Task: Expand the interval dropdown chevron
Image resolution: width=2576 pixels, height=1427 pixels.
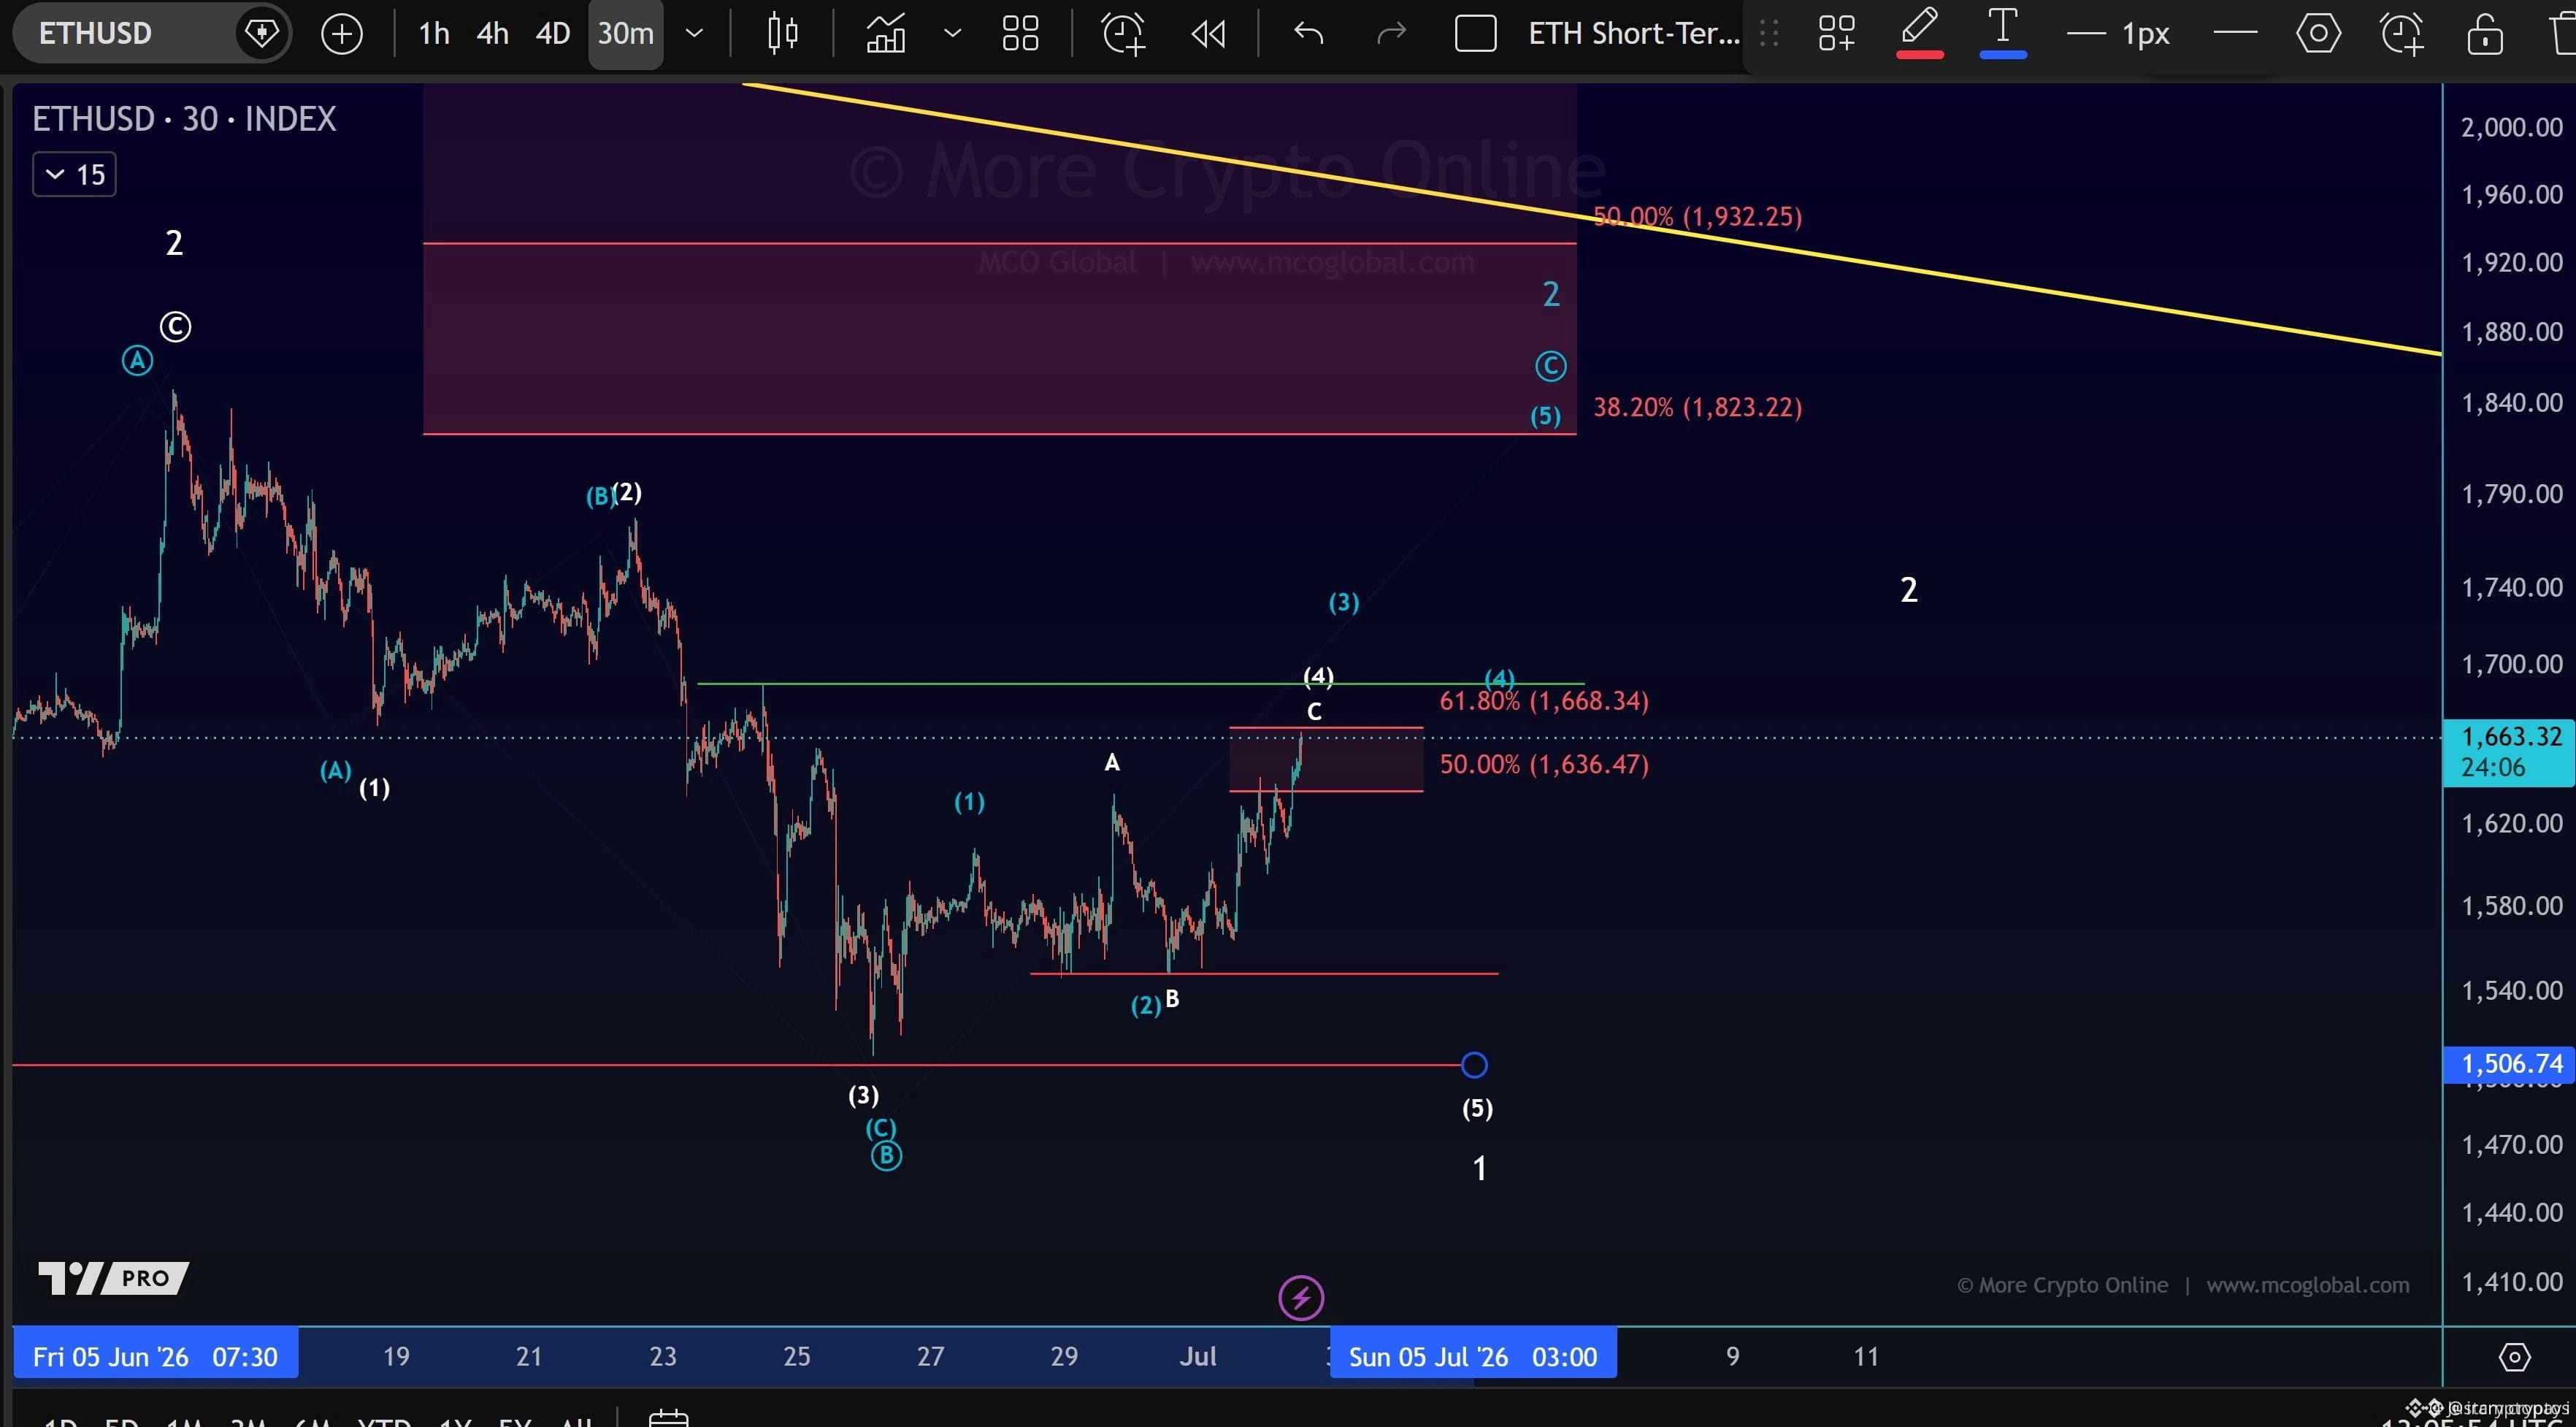Action: (694, 34)
